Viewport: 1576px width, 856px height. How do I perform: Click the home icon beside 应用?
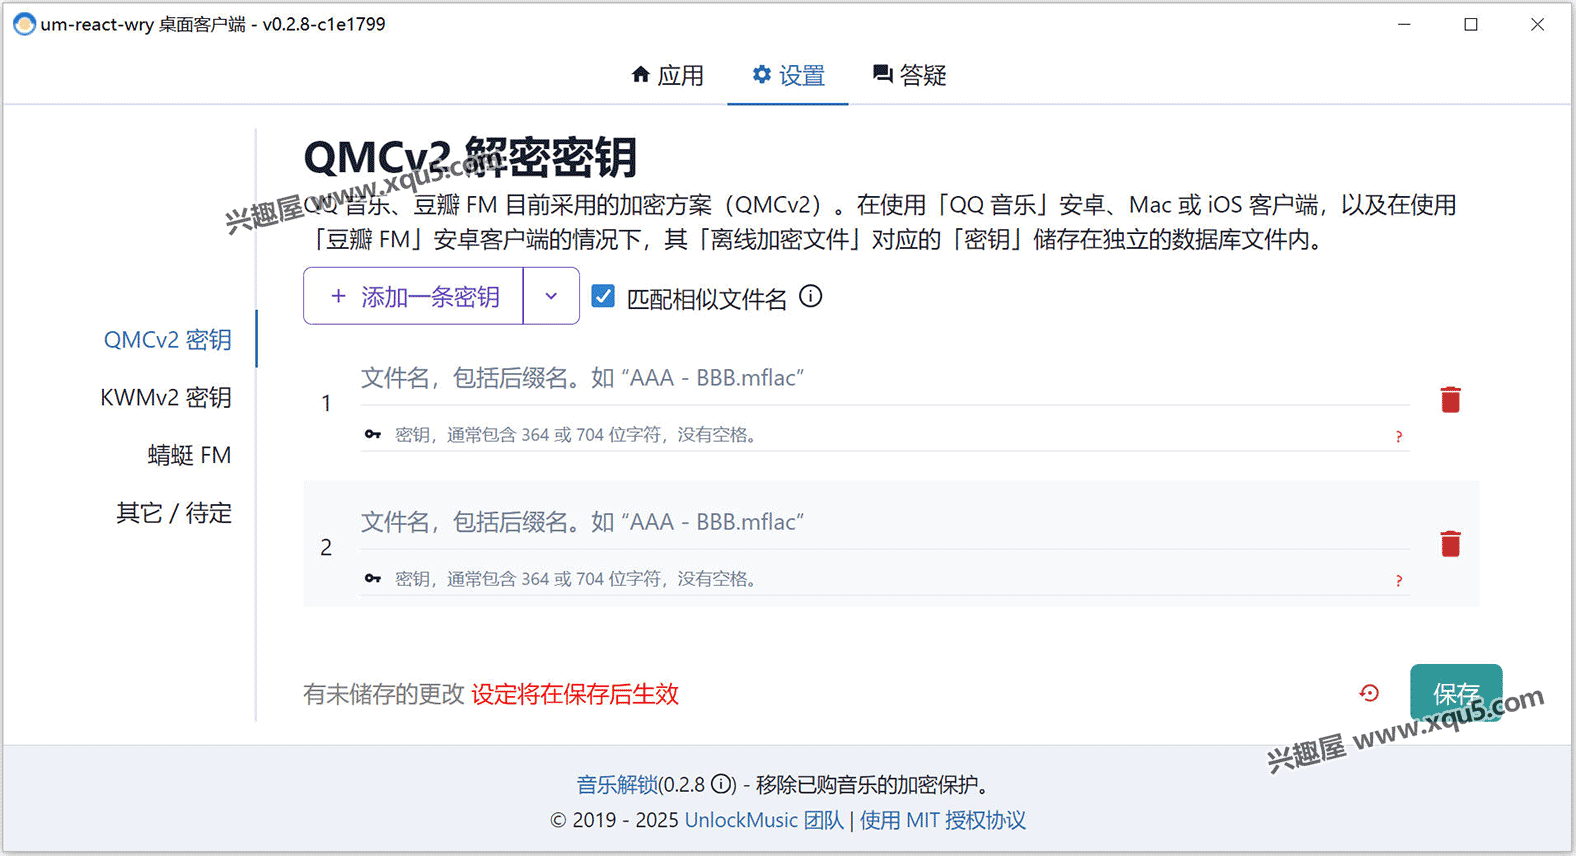[641, 74]
